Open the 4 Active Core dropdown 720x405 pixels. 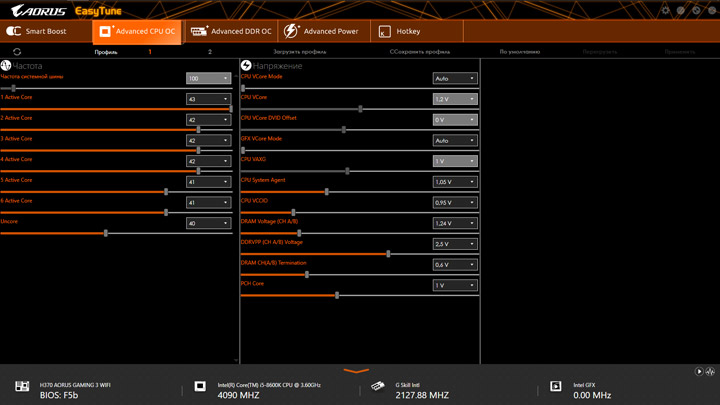coord(208,161)
